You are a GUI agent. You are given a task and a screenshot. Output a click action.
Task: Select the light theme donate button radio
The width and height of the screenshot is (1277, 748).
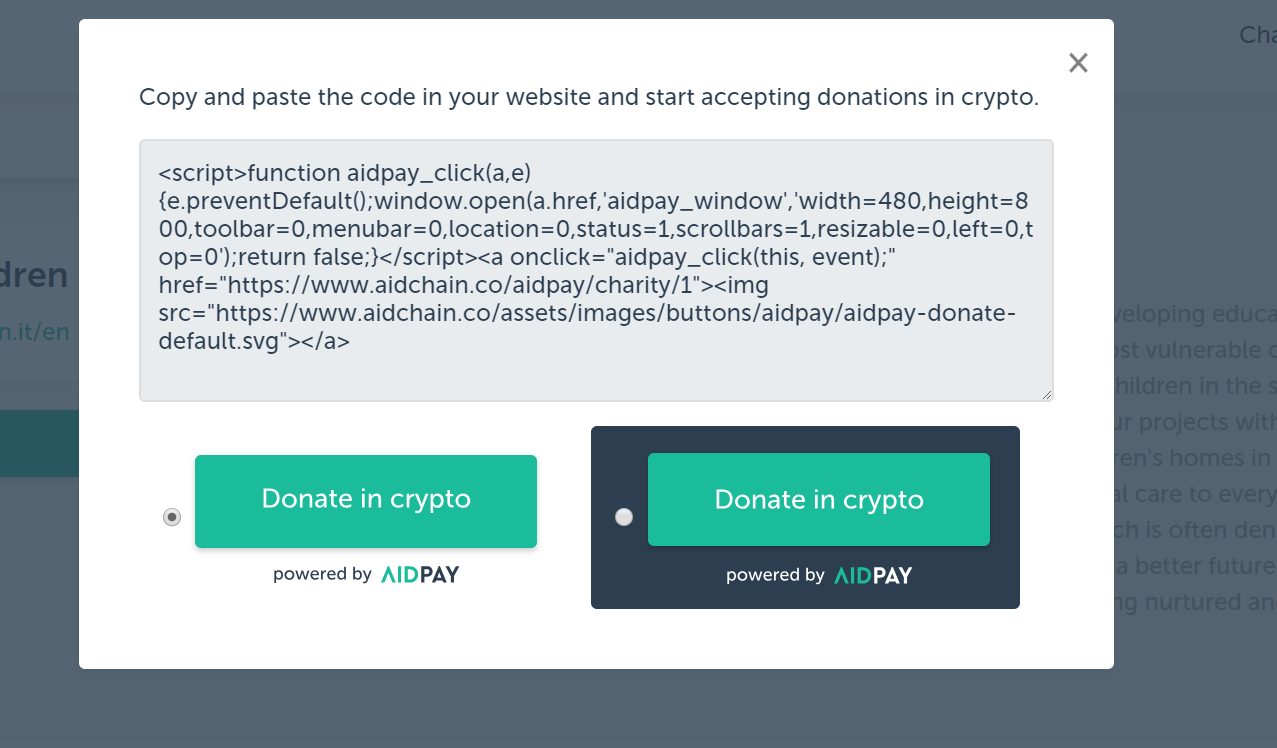[172, 517]
